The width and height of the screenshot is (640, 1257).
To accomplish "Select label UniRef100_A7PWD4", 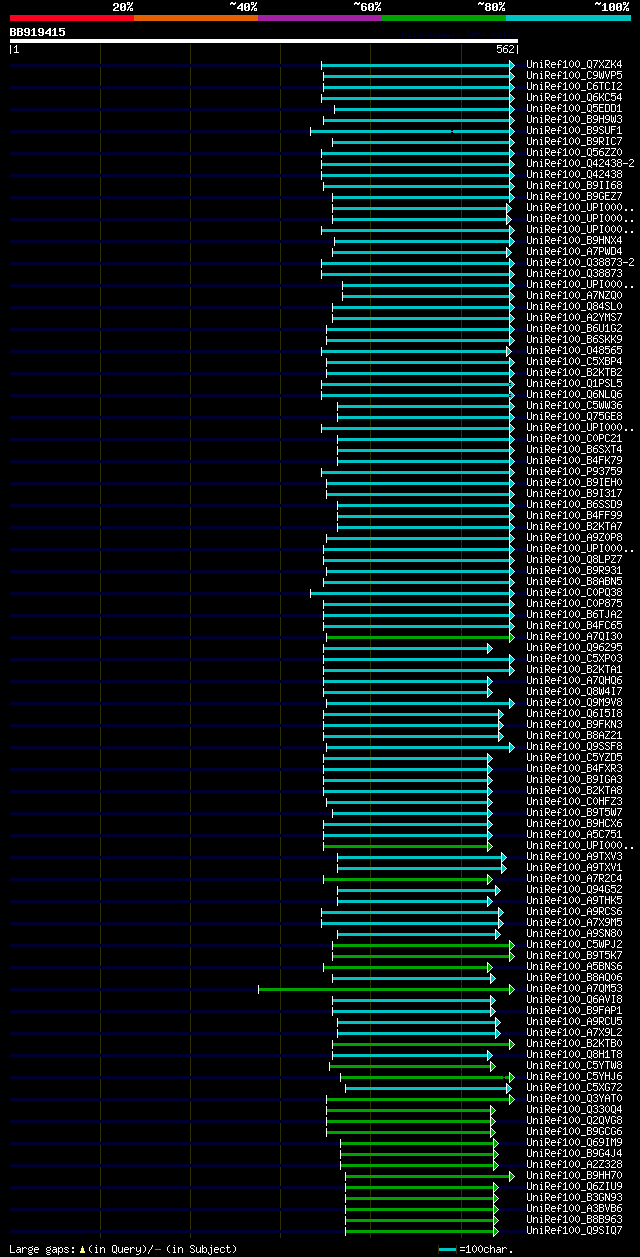I will click(574, 251).
